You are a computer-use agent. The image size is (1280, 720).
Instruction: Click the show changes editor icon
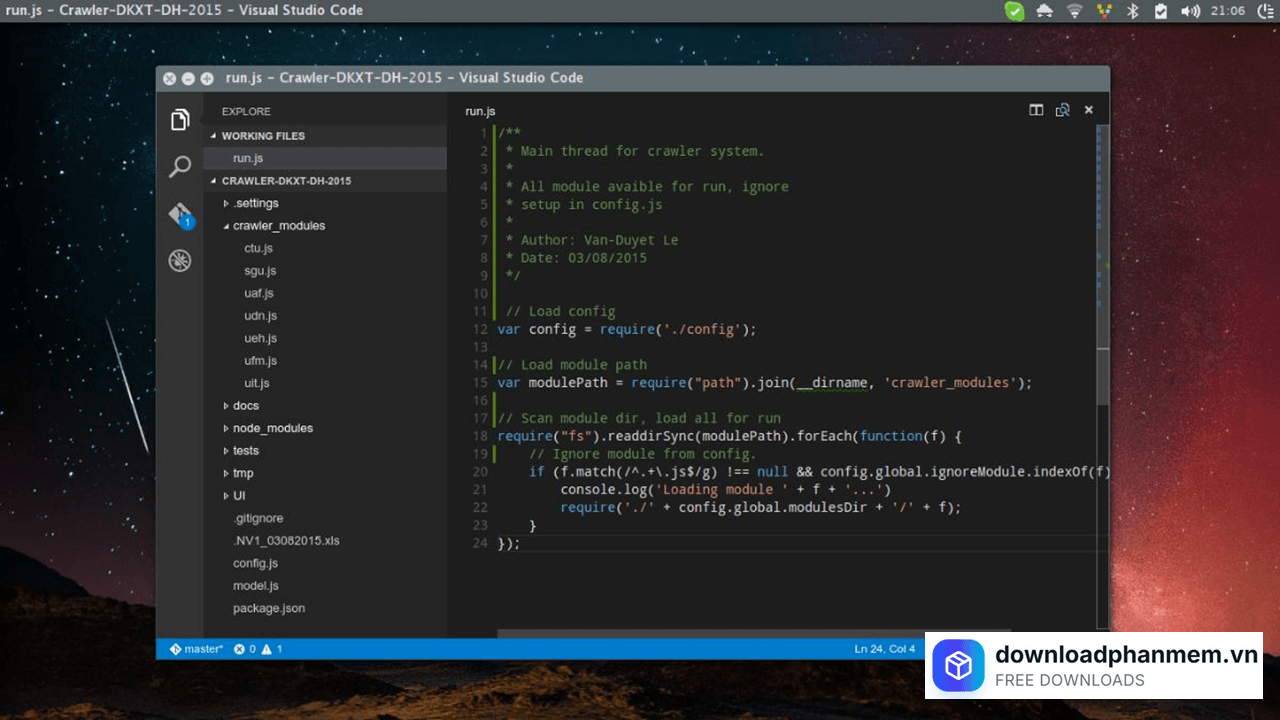click(1062, 110)
